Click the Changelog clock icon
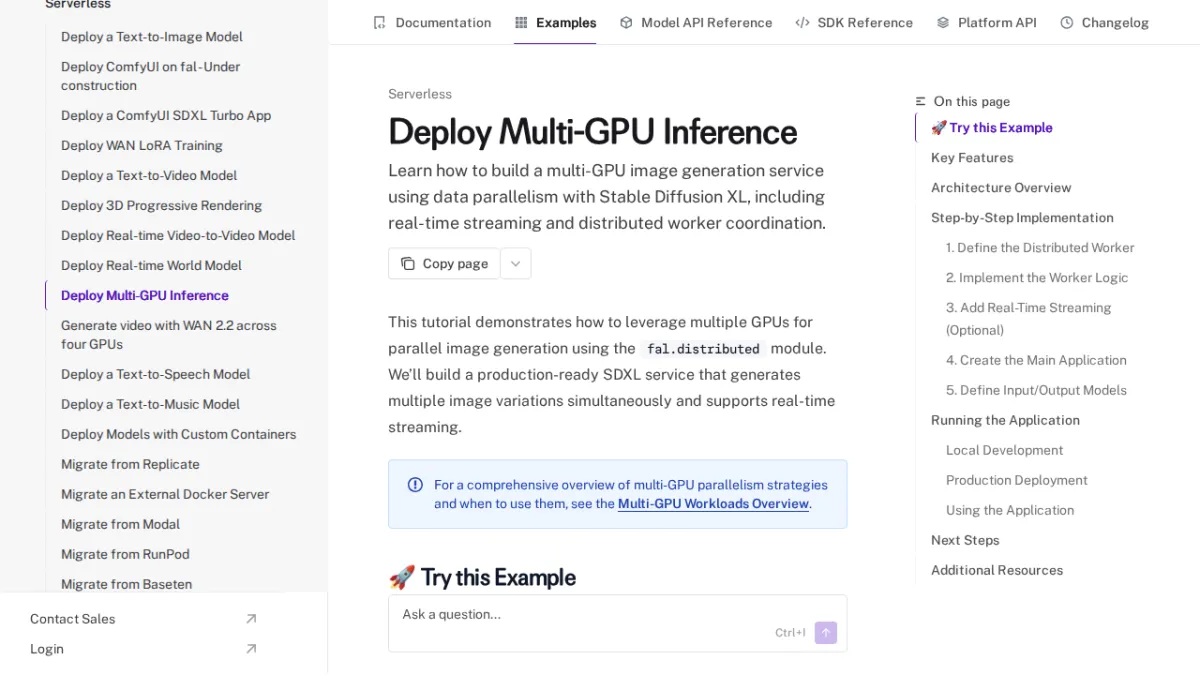The width and height of the screenshot is (1200, 675). click(x=1067, y=22)
